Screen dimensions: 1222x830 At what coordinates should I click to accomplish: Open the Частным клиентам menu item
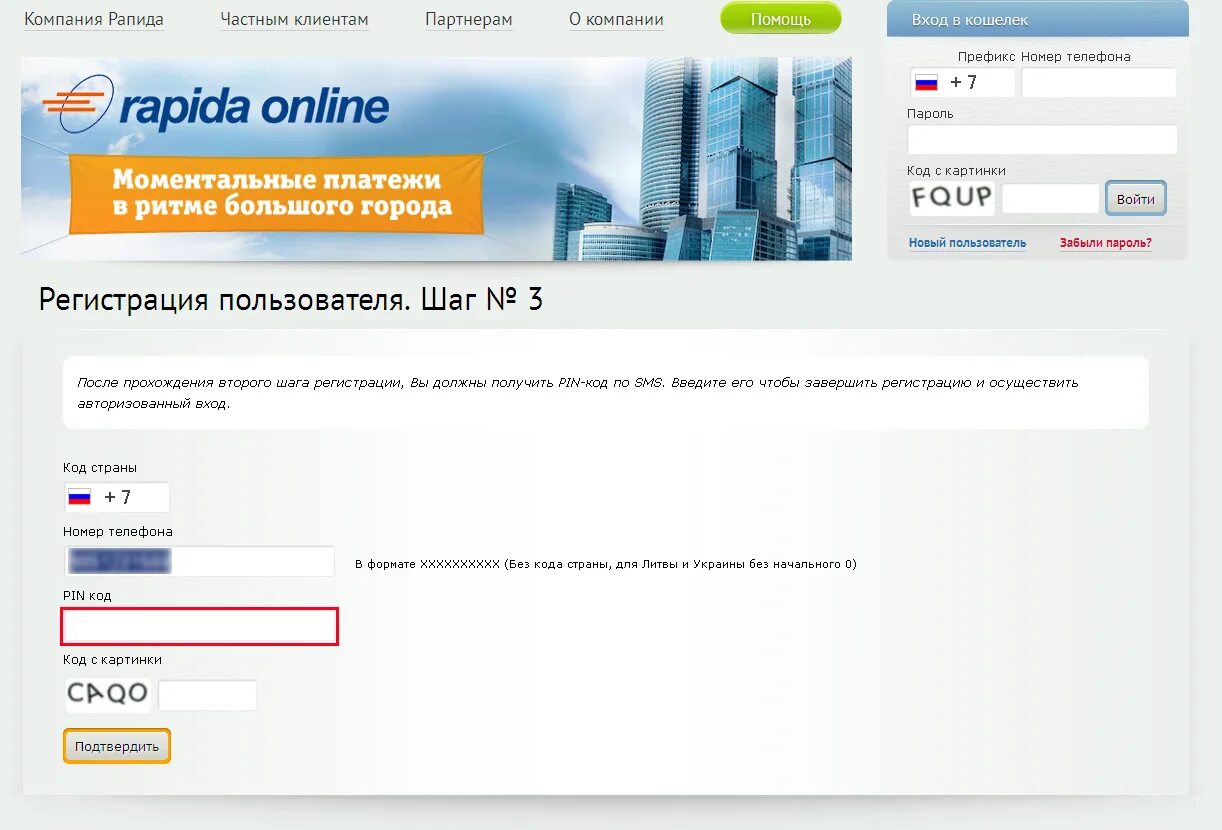294,20
